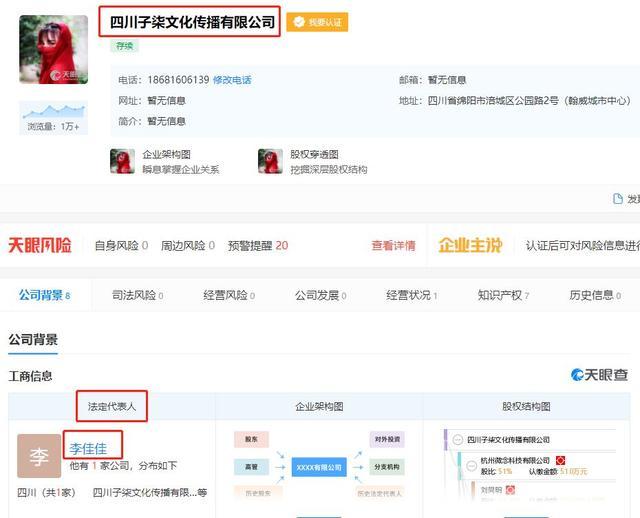Click the blue XXXX有限公司 center box
The width and height of the screenshot is (640, 518).
[x=319, y=467]
